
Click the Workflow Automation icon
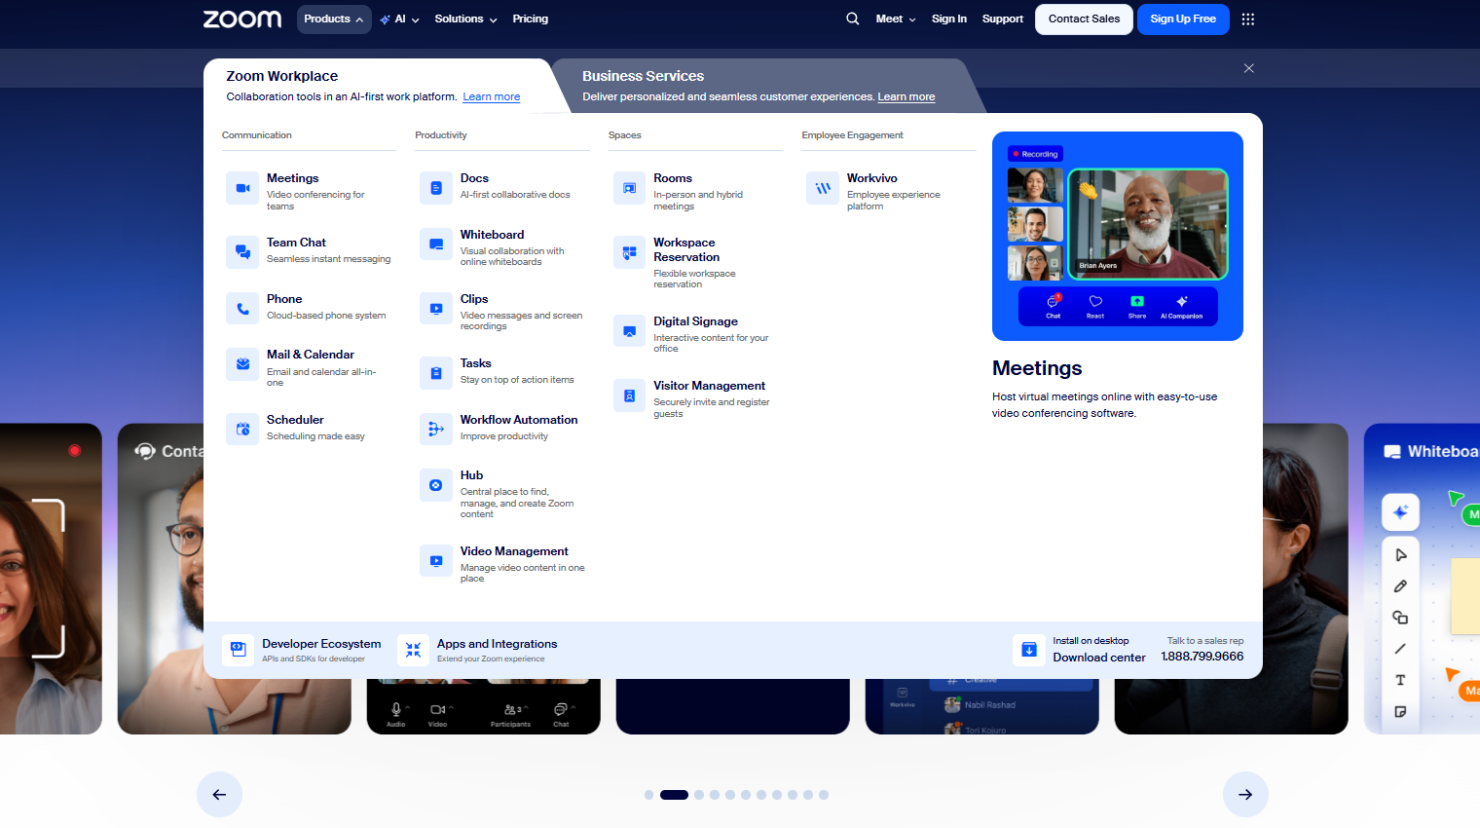[435, 428]
